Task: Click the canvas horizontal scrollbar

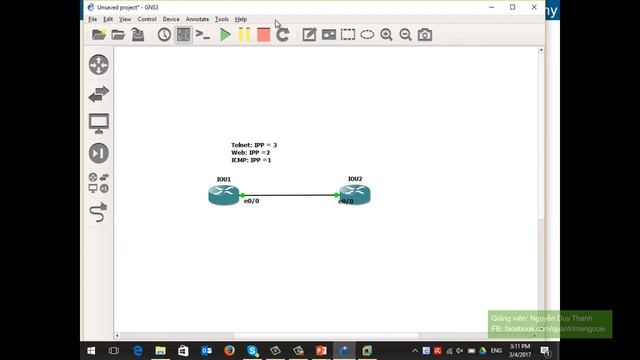Action: click(327, 336)
